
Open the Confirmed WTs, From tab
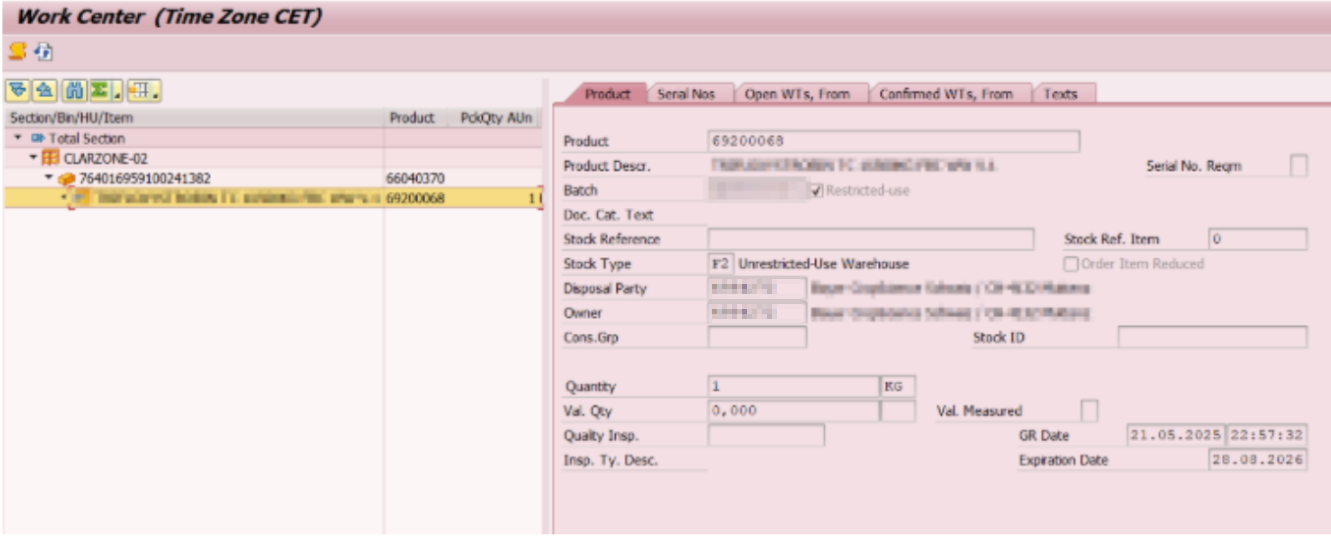[945, 94]
